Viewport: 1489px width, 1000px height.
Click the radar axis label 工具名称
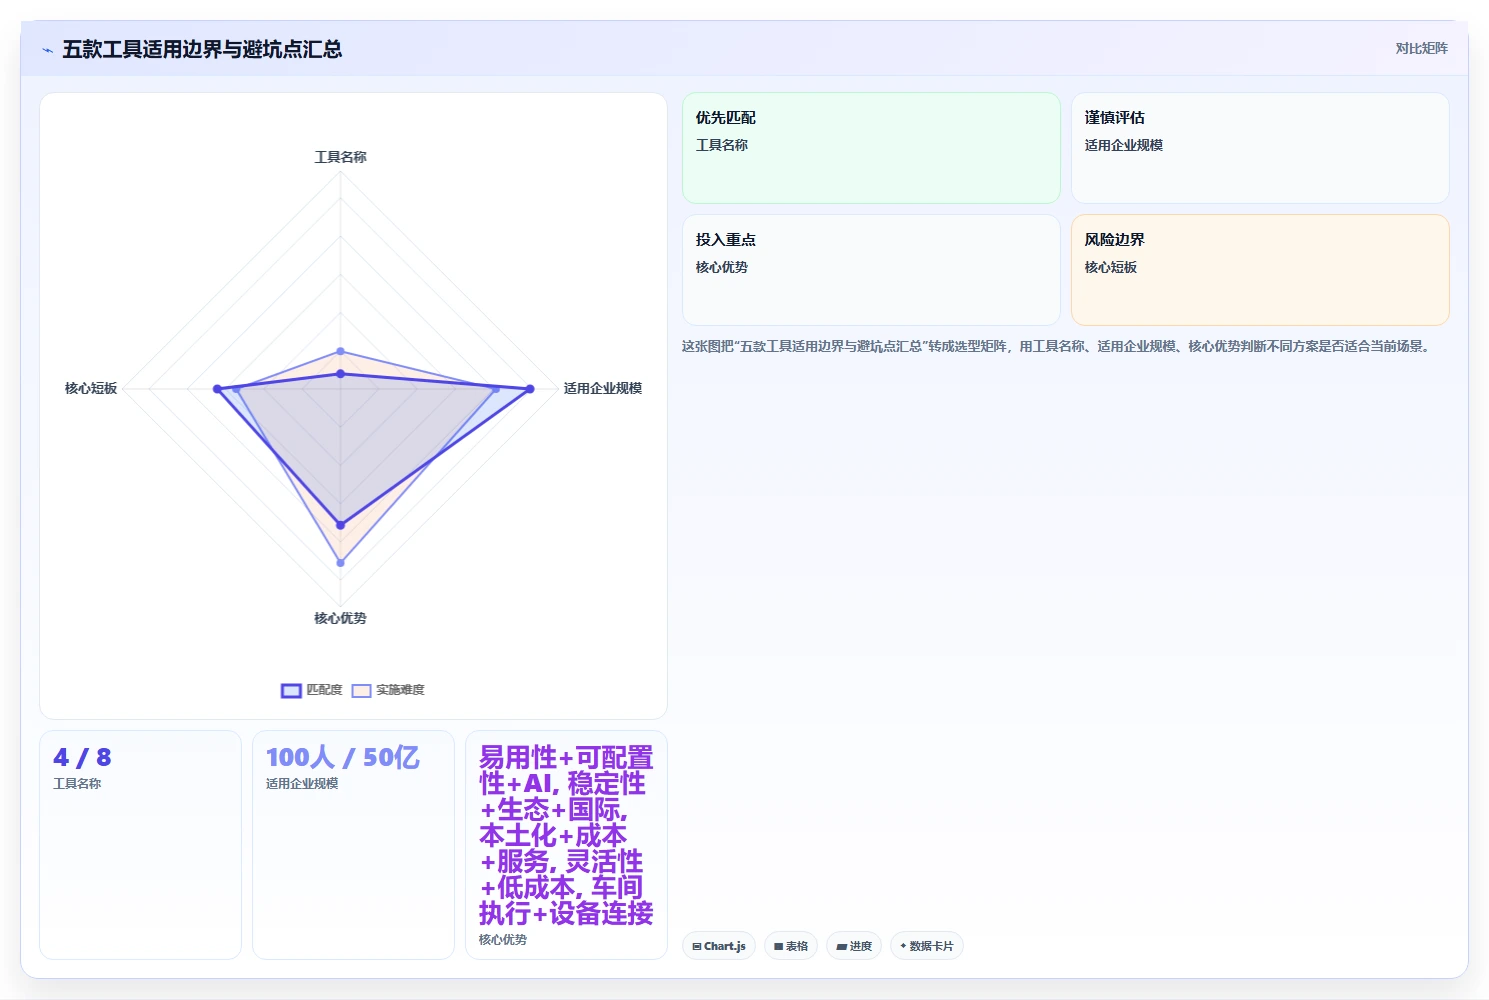[340, 157]
